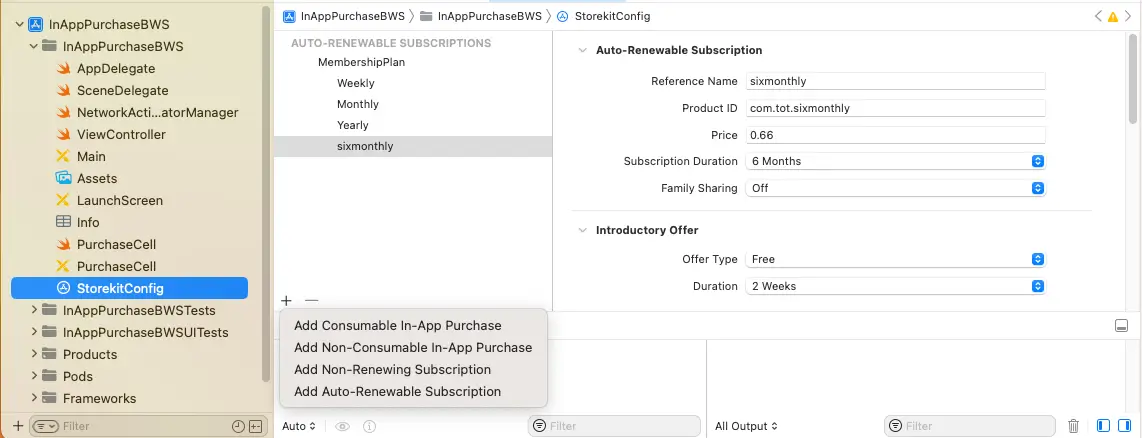Open PurchaseCell Swift file

(x=116, y=243)
